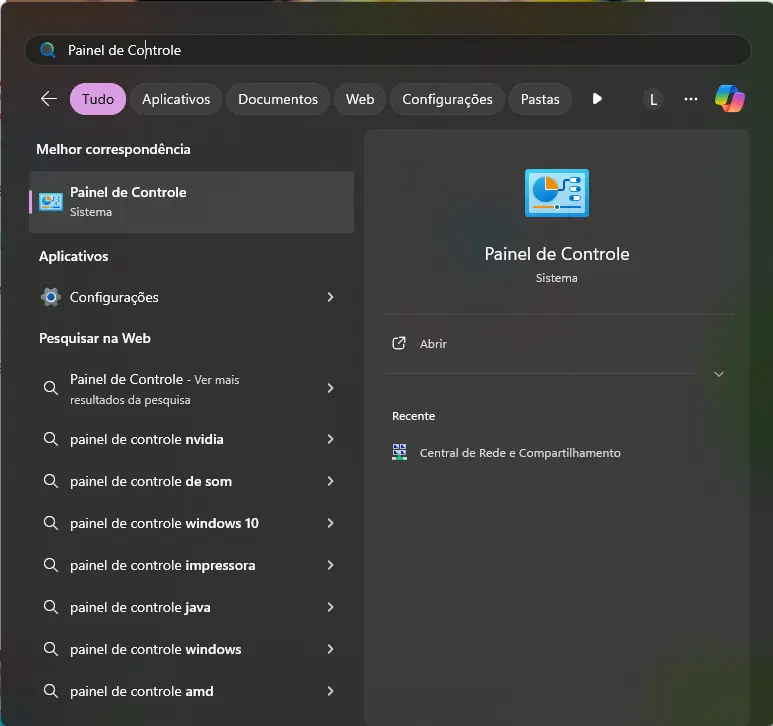
Task: Click the Sistema label under the preview title
Action: coord(557,278)
